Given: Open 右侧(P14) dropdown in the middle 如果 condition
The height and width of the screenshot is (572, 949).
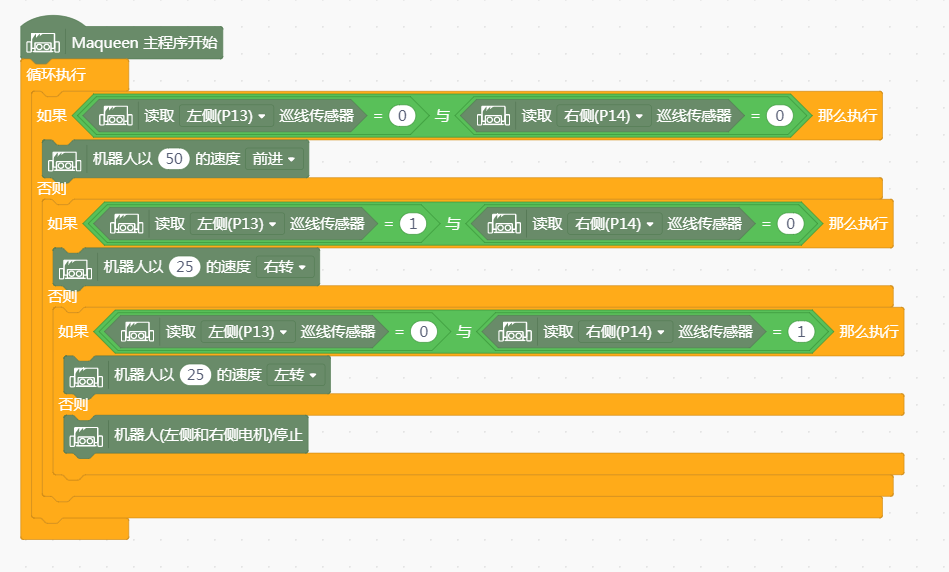Looking at the screenshot, I should tap(614, 224).
